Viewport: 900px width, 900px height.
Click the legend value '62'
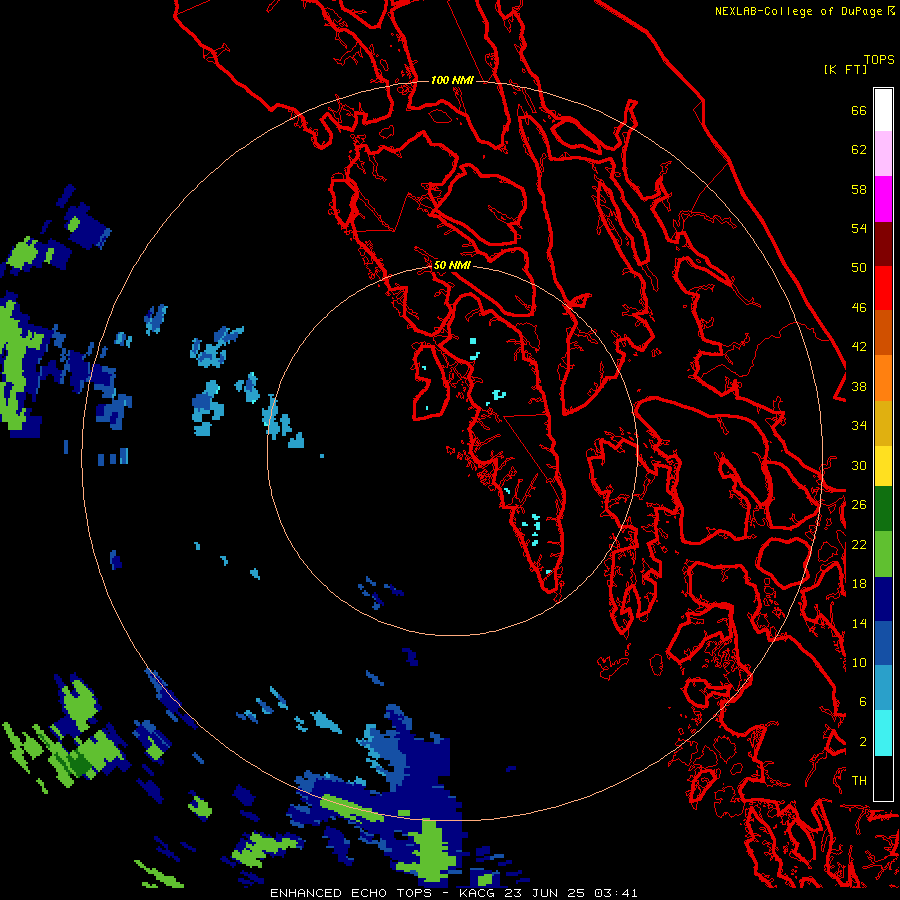(859, 150)
